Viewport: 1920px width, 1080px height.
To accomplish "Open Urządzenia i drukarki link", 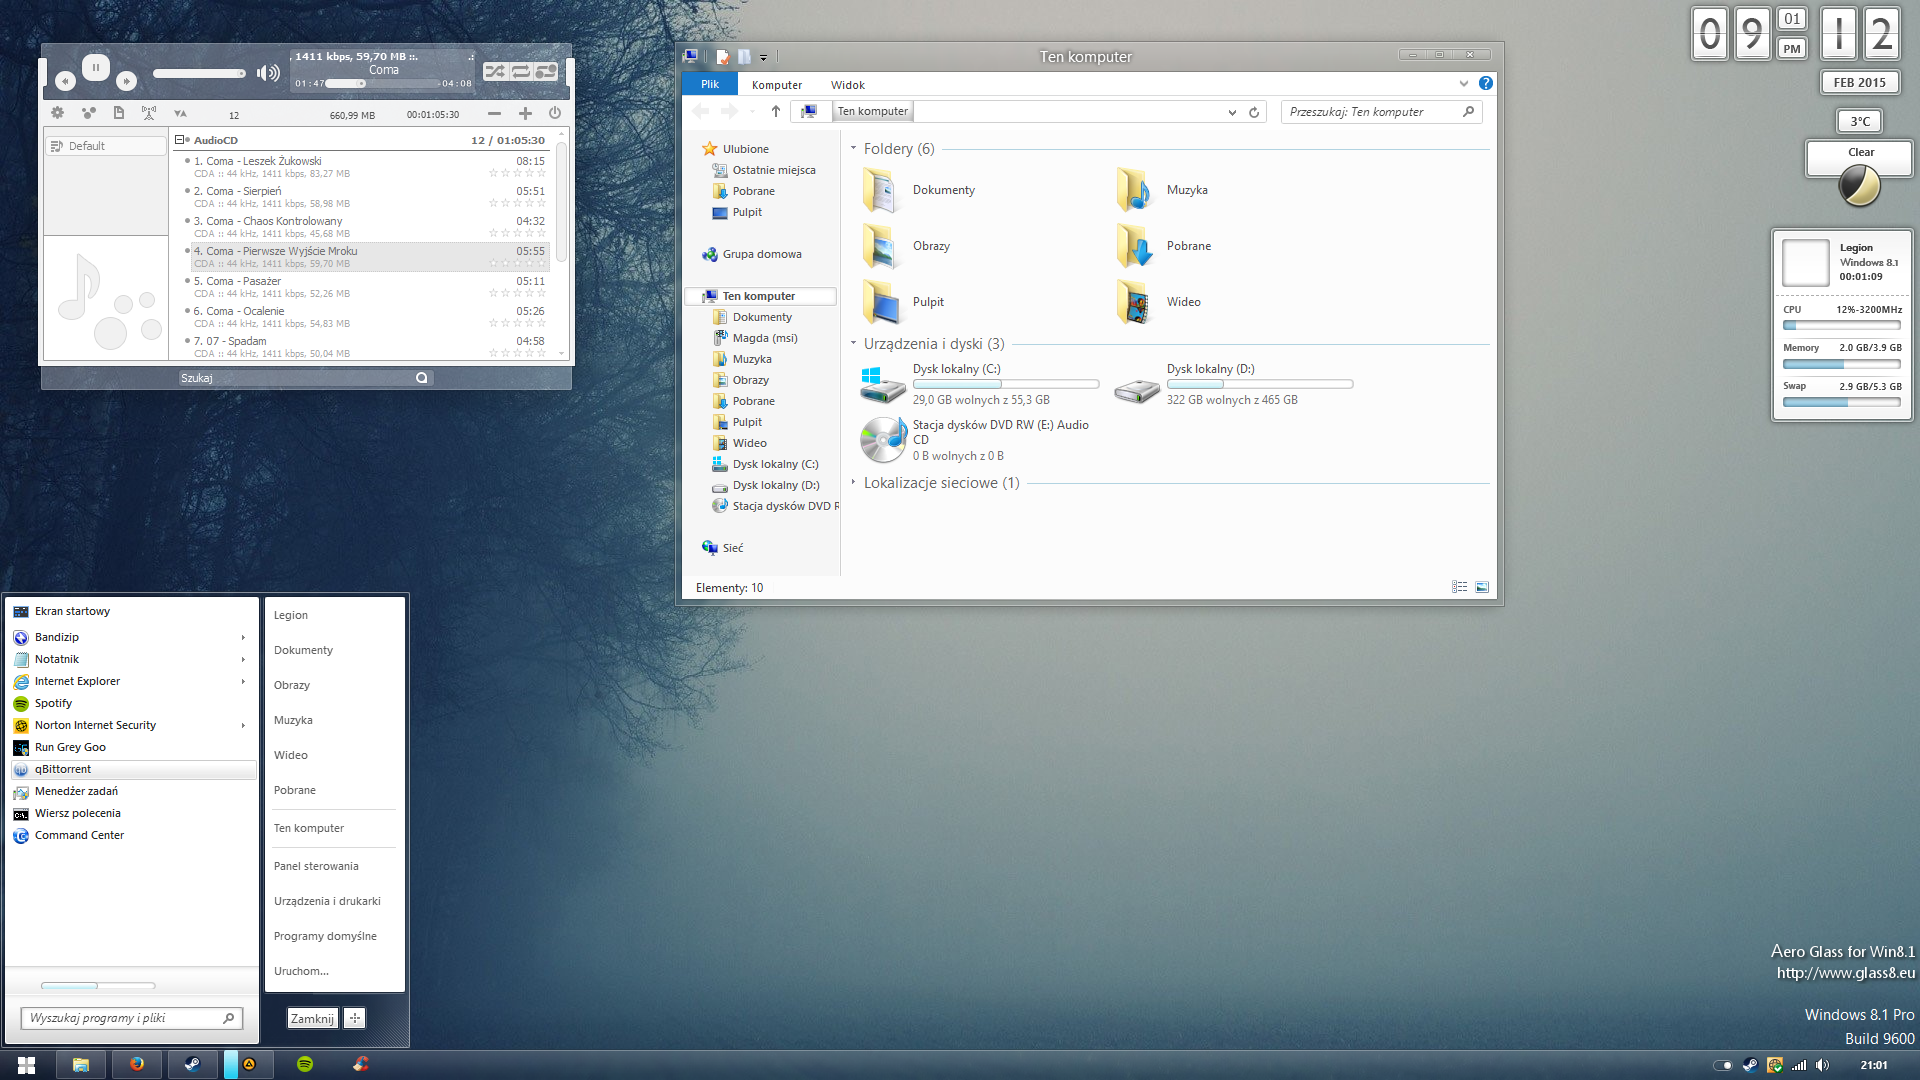I will point(327,901).
